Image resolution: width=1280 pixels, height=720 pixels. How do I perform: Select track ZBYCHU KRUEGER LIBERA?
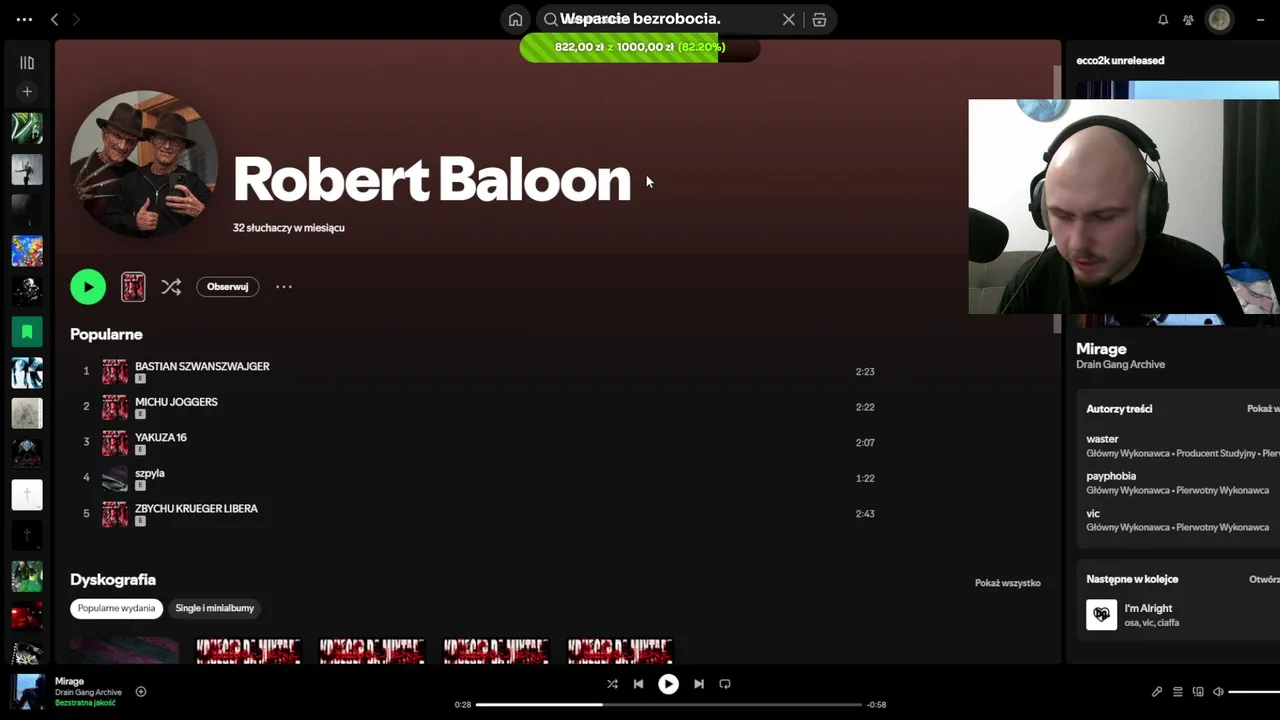coord(196,508)
